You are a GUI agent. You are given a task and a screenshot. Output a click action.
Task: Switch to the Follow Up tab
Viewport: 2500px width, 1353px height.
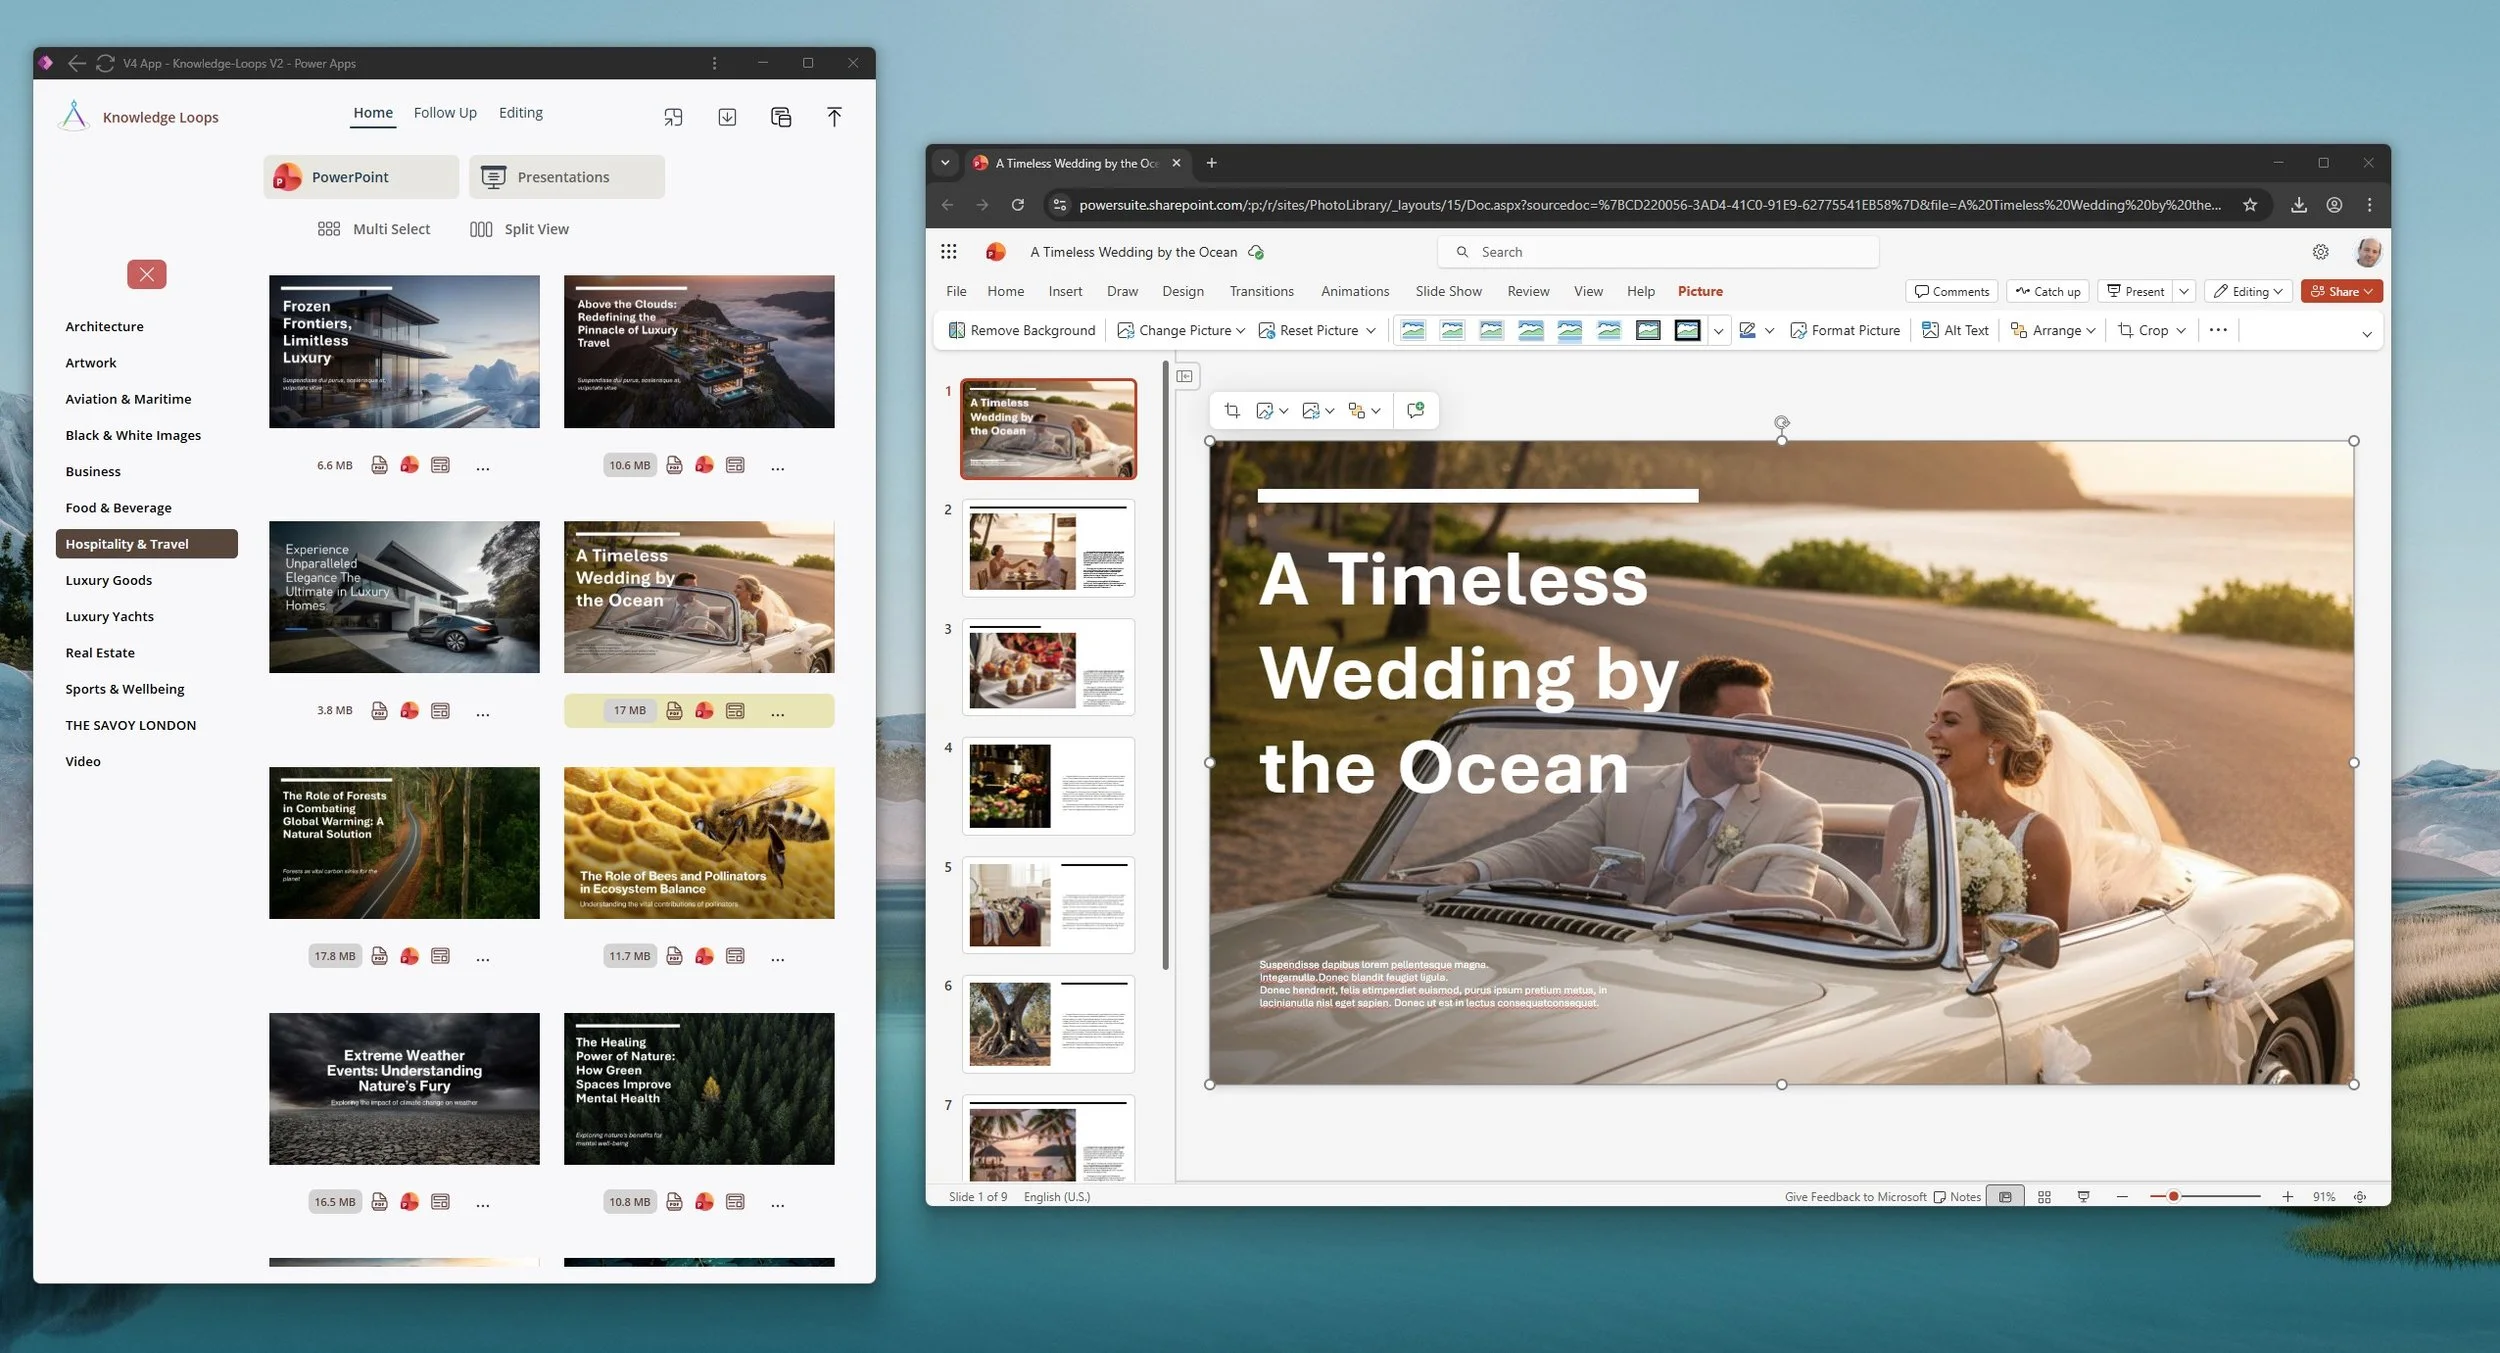click(x=445, y=113)
